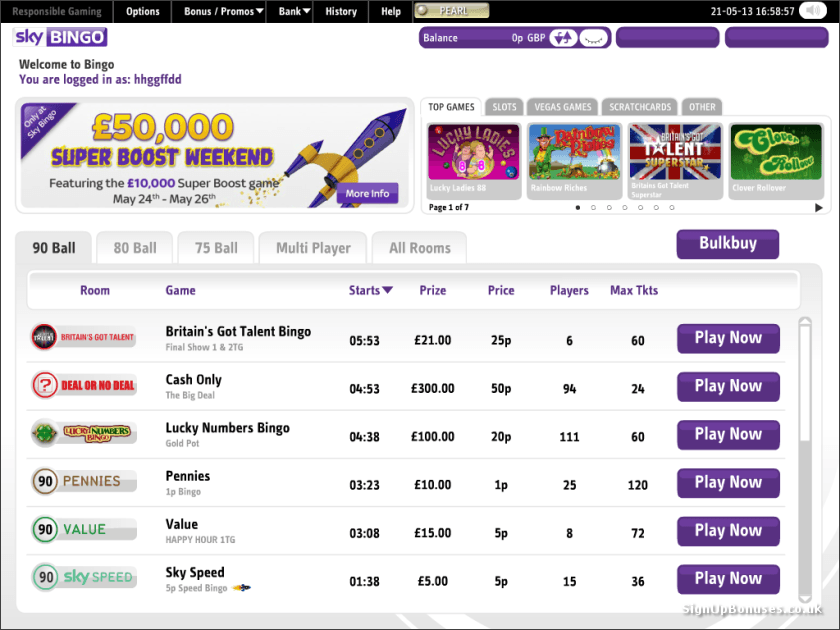Switch to the 75 Ball tab
This screenshot has width=840, height=630.
216,248
